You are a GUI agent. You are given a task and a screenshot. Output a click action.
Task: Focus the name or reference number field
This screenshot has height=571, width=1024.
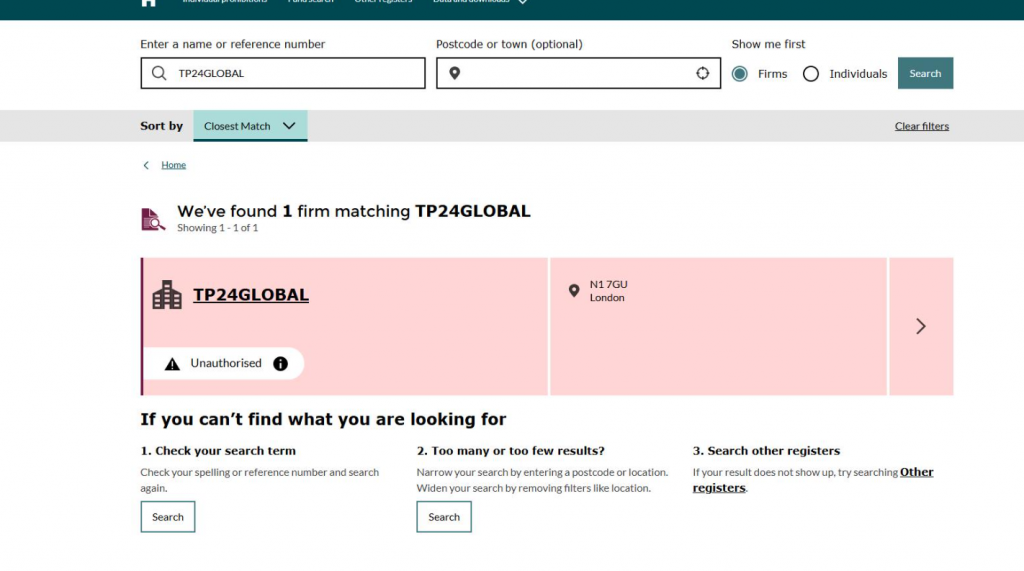point(283,73)
